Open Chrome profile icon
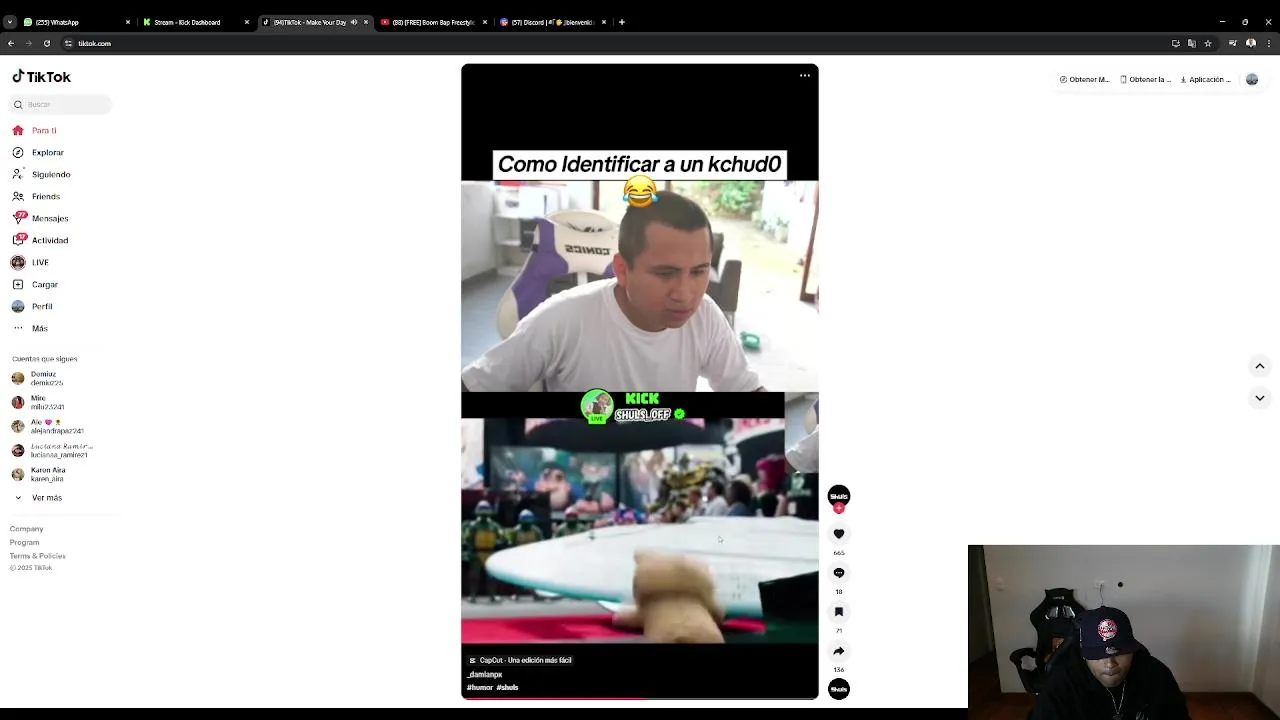This screenshot has height=720, width=1280. [1250, 43]
